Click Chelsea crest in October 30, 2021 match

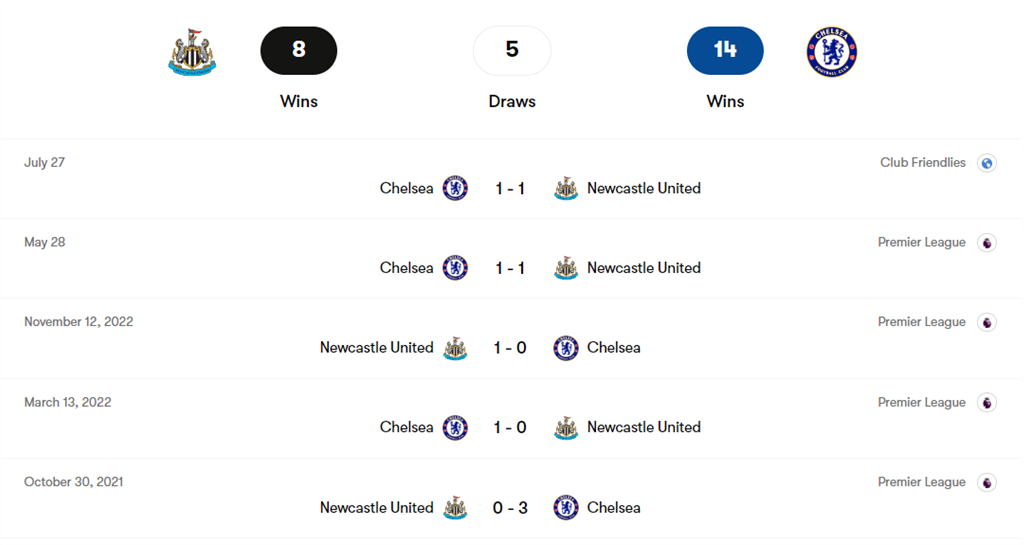(566, 508)
